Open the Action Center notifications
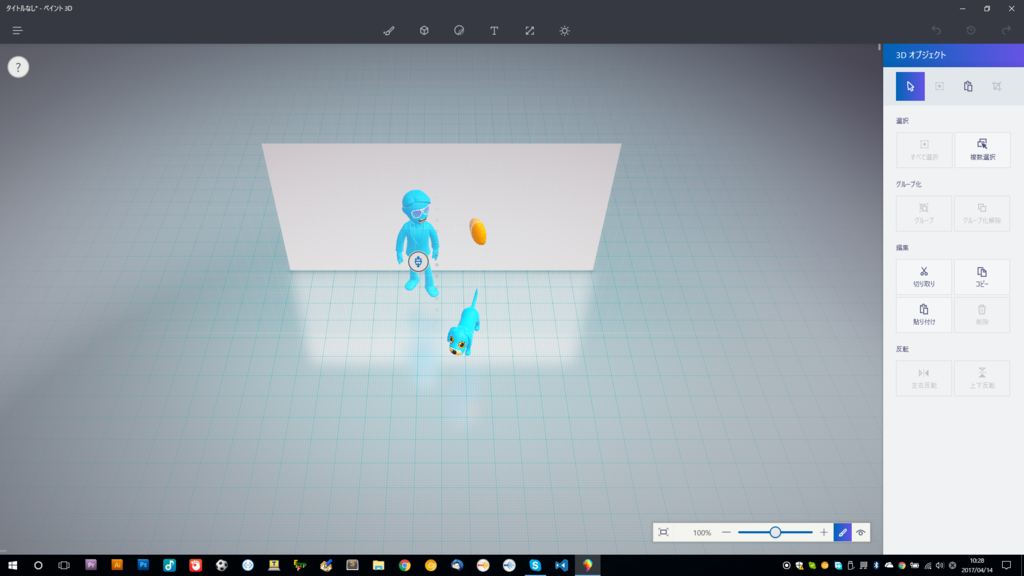Viewport: 1024px width, 576px height. click(x=1006, y=565)
